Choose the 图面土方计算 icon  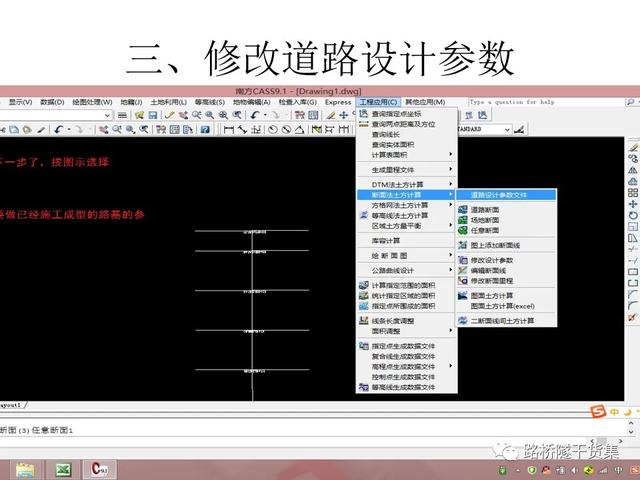click(x=462, y=296)
